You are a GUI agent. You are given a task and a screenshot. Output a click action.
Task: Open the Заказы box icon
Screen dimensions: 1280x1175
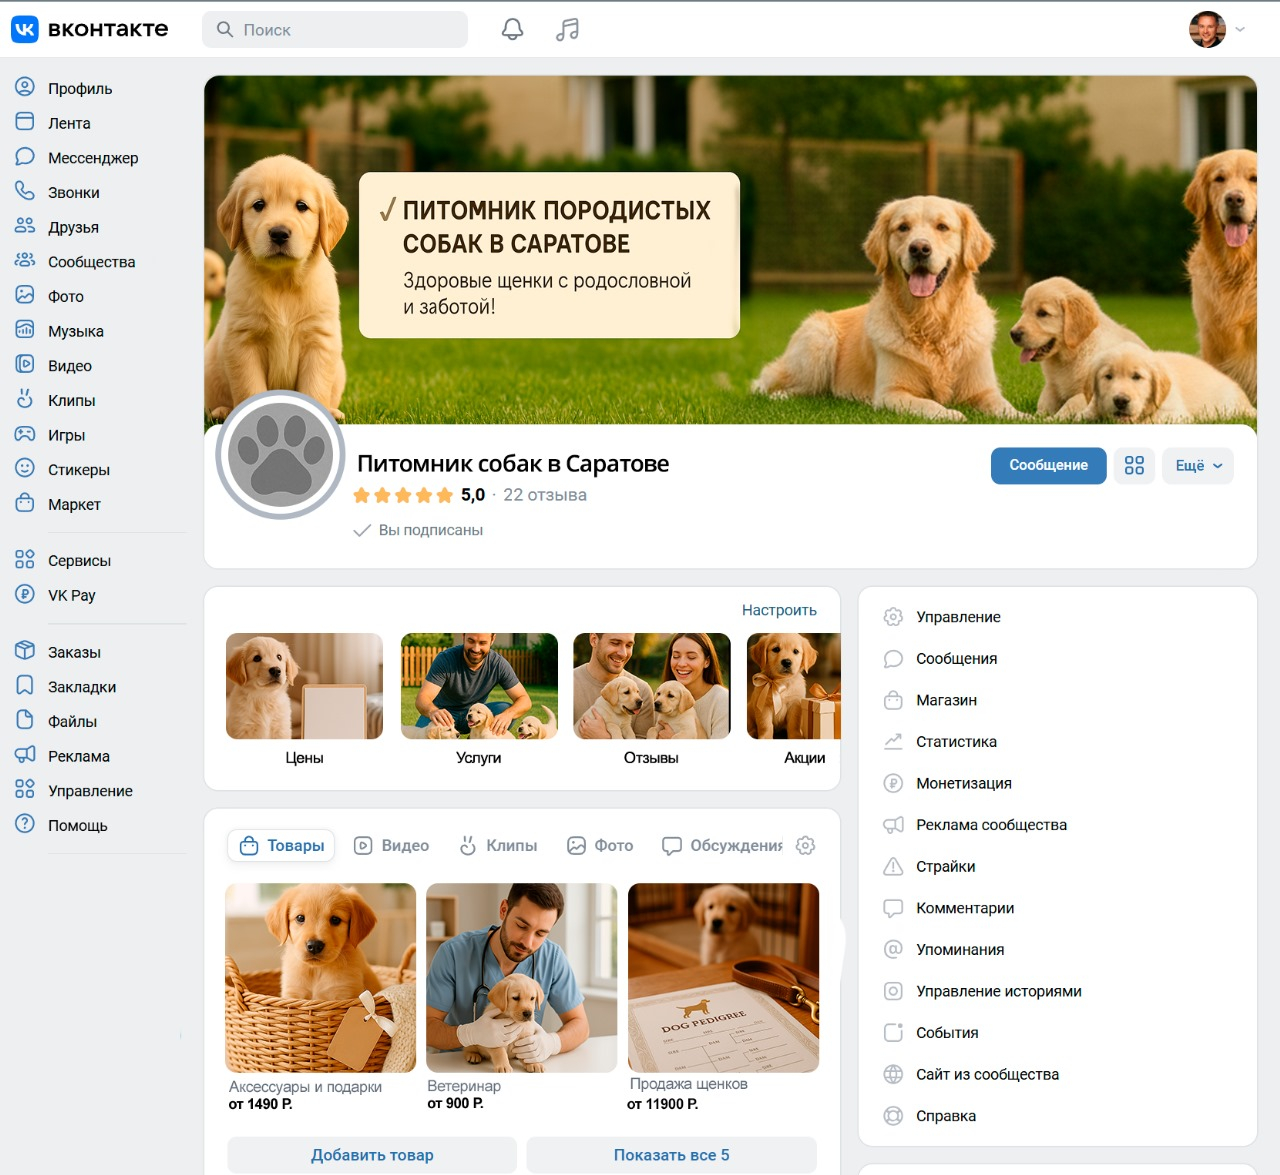coord(25,651)
